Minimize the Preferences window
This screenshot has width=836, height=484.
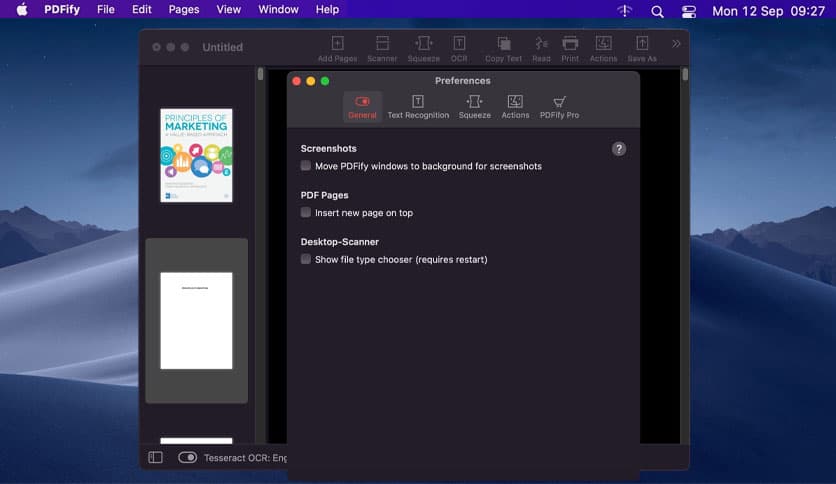coord(310,81)
